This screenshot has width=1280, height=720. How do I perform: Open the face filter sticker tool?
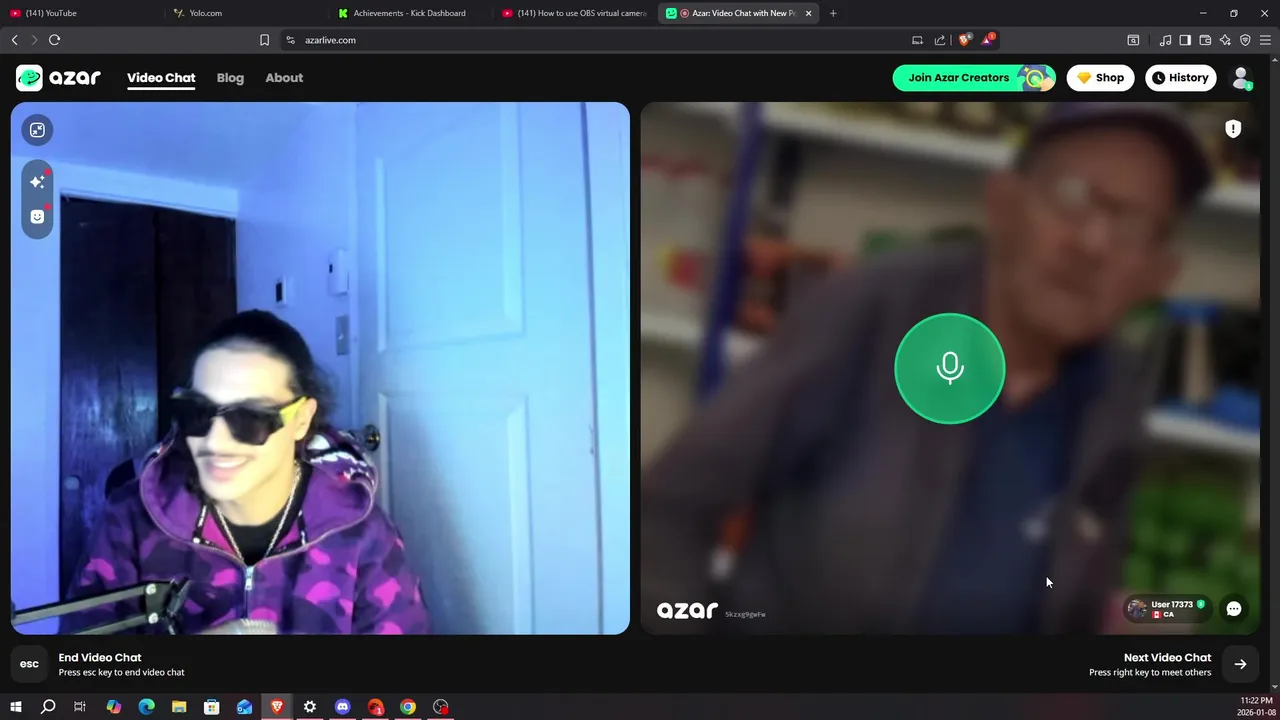[37, 217]
